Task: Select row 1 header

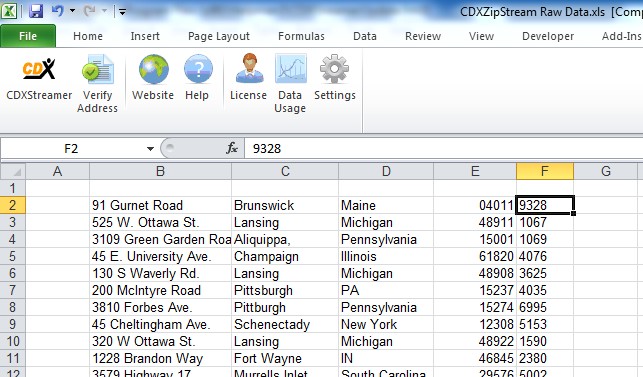Action: [13, 188]
